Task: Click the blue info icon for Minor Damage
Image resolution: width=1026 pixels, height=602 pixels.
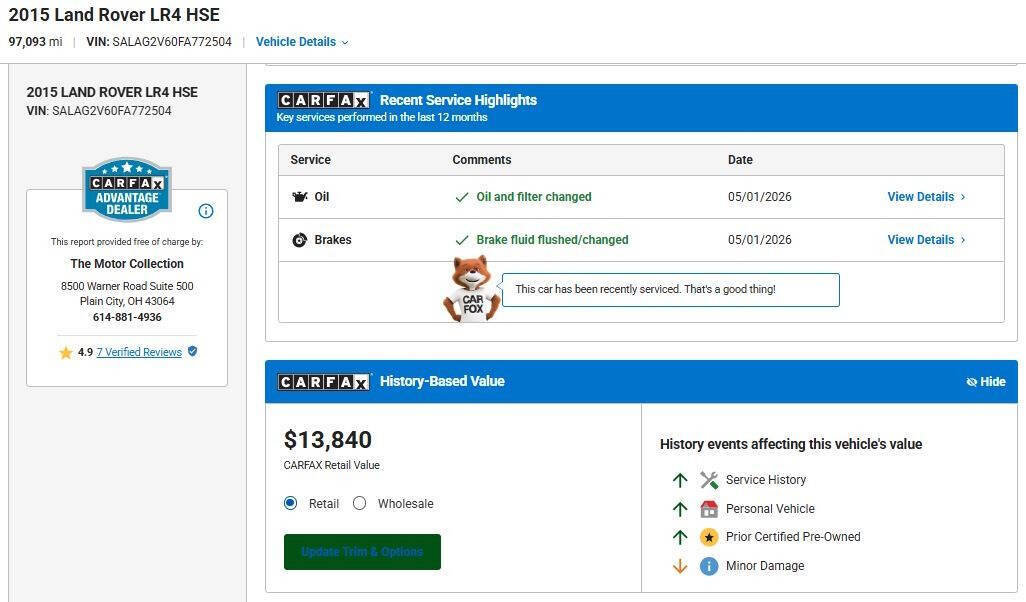Action: click(709, 566)
